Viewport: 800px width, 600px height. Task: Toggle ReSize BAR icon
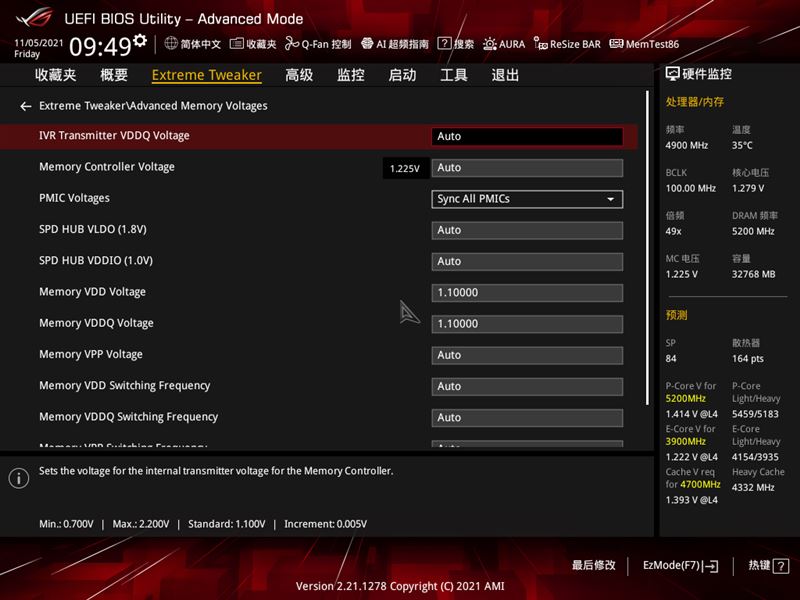540,43
